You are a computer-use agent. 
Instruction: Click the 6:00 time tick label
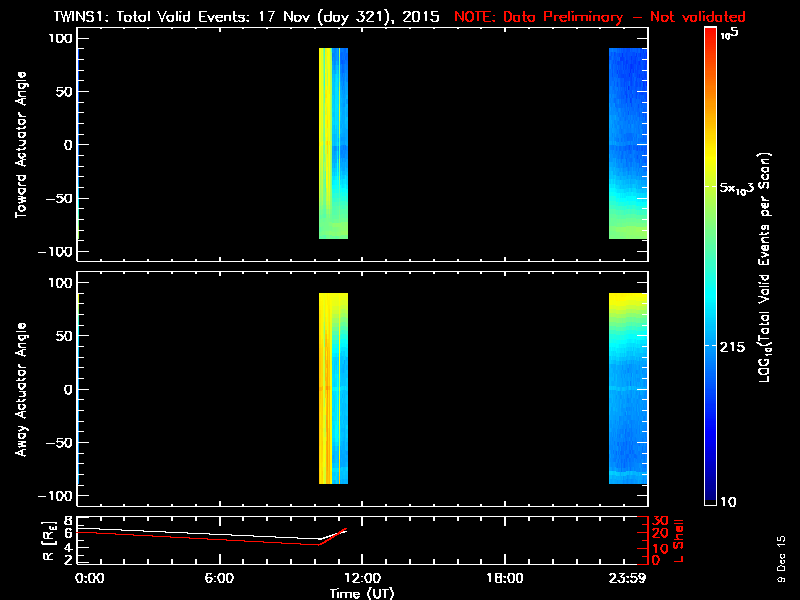(x=219, y=578)
